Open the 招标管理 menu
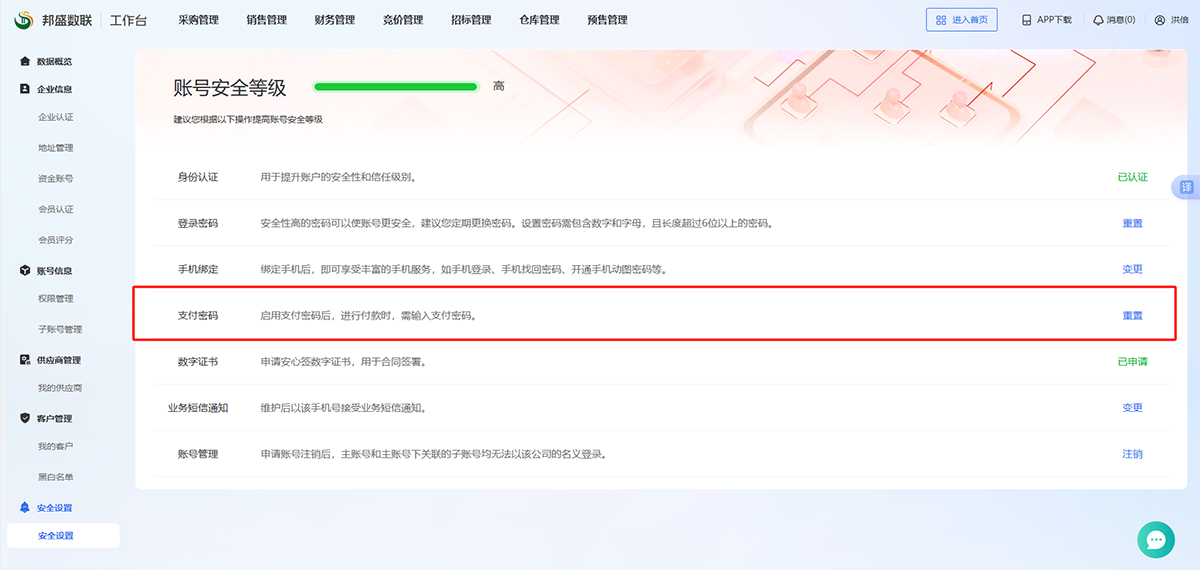The width and height of the screenshot is (1200, 570). (x=471, y=20)
